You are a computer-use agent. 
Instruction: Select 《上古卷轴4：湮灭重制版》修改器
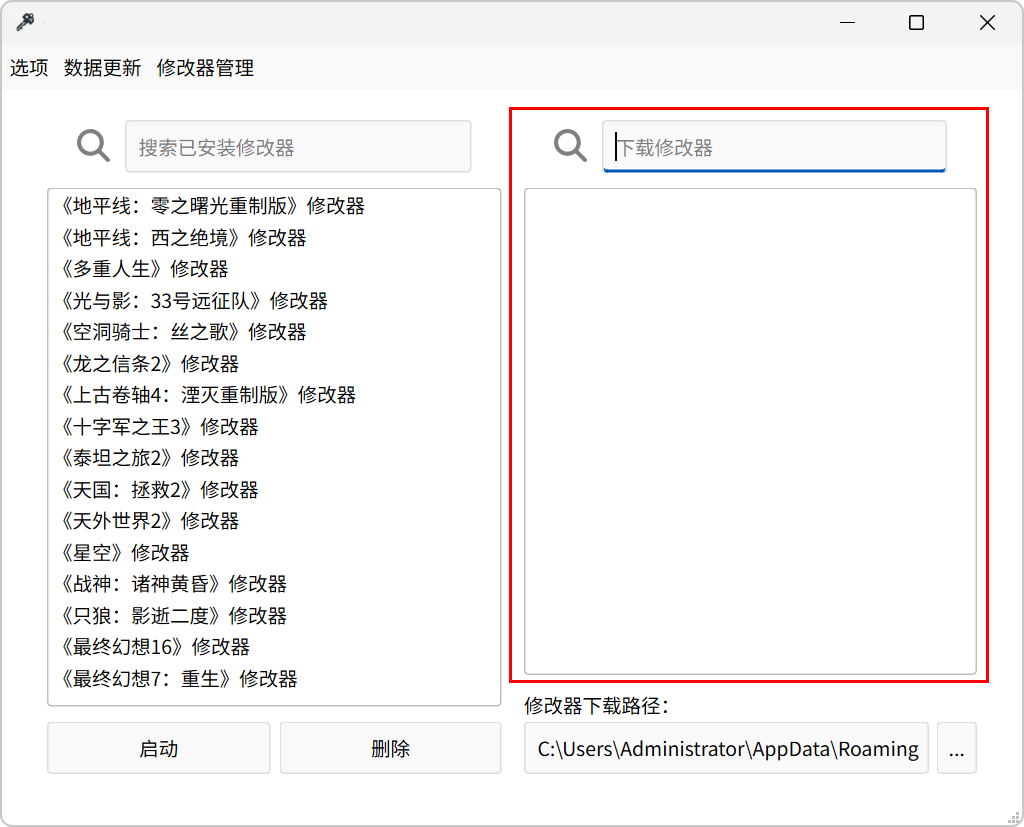pos(274,395)
